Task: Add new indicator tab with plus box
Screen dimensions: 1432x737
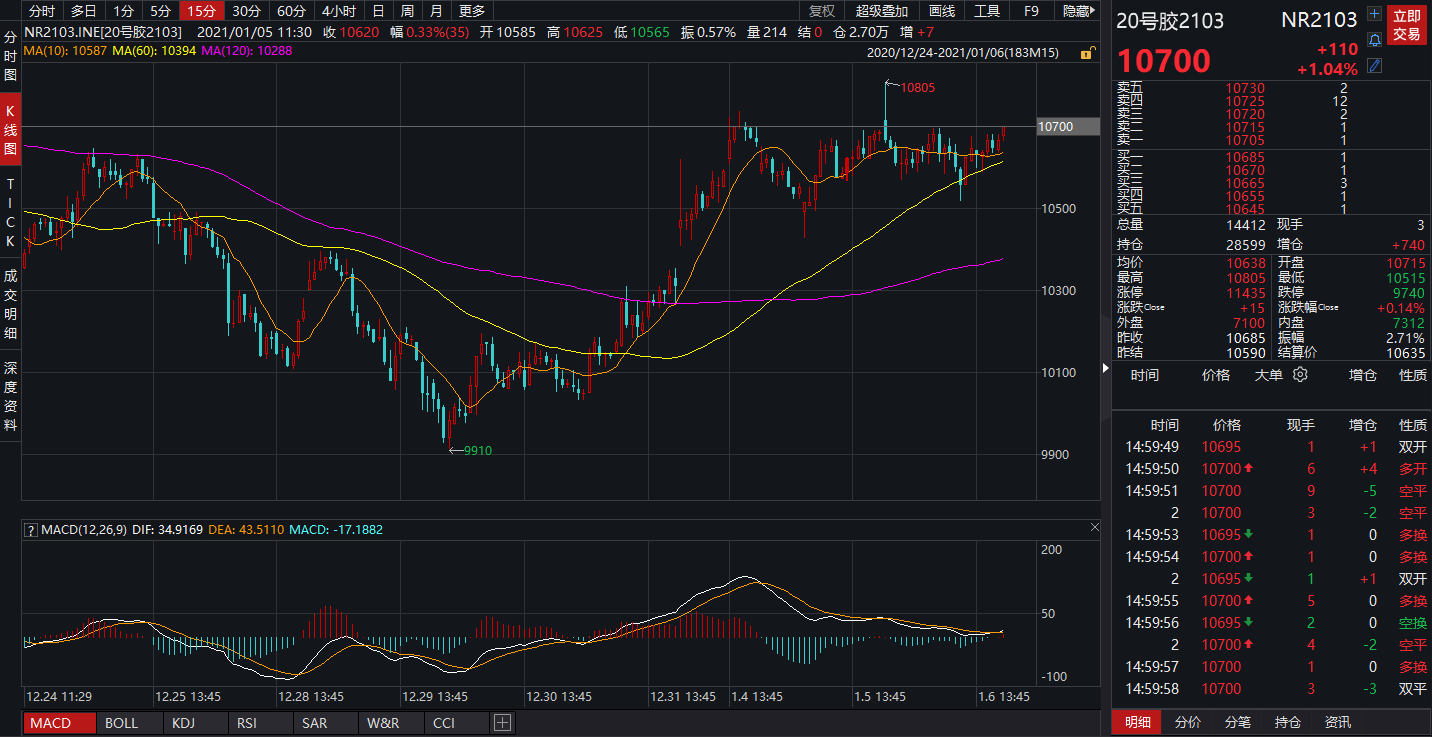Action: click(502, 722)
